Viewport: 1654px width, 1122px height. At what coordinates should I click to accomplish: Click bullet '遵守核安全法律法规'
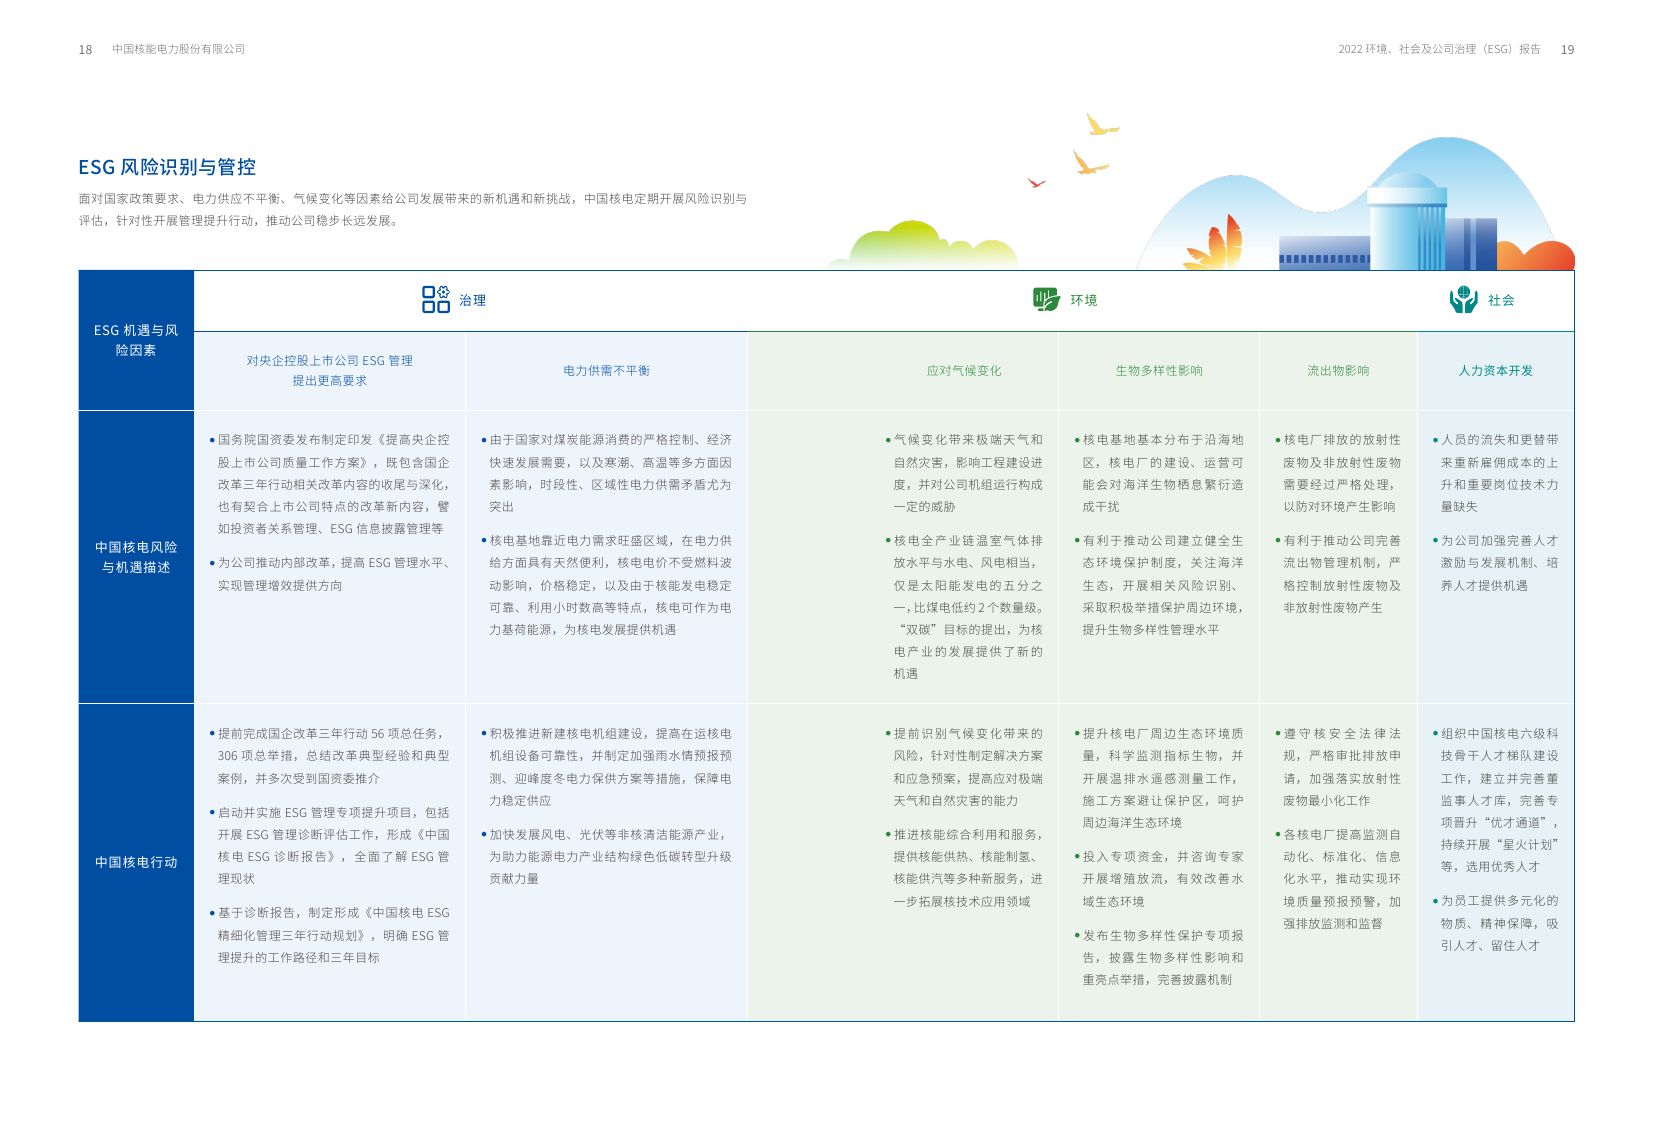tap(1338, 767)
